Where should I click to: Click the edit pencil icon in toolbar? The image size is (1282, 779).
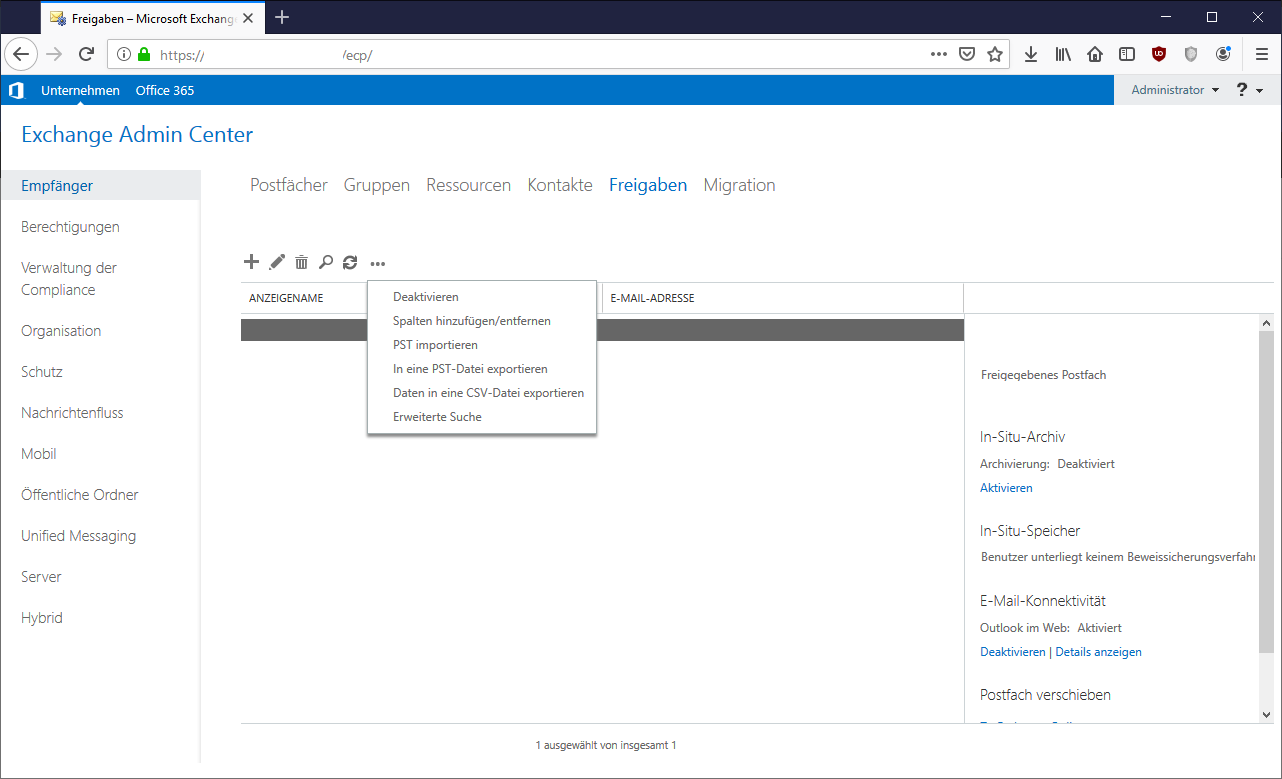pos(277,262)
